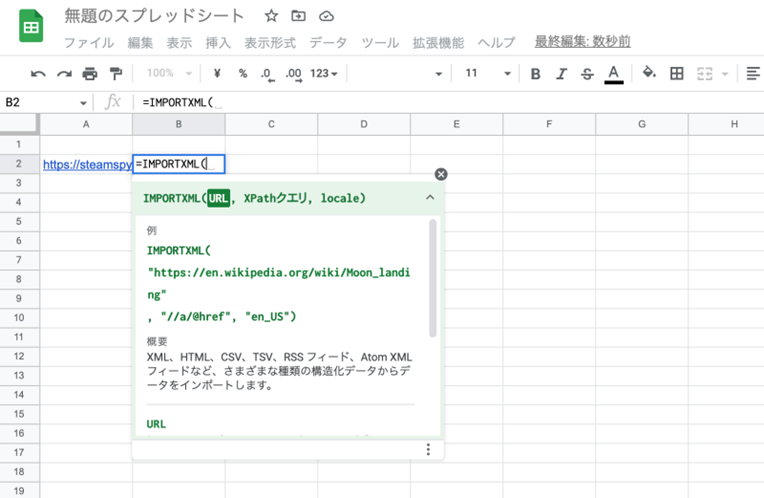Open the fill color picker

tap(649, 73)
